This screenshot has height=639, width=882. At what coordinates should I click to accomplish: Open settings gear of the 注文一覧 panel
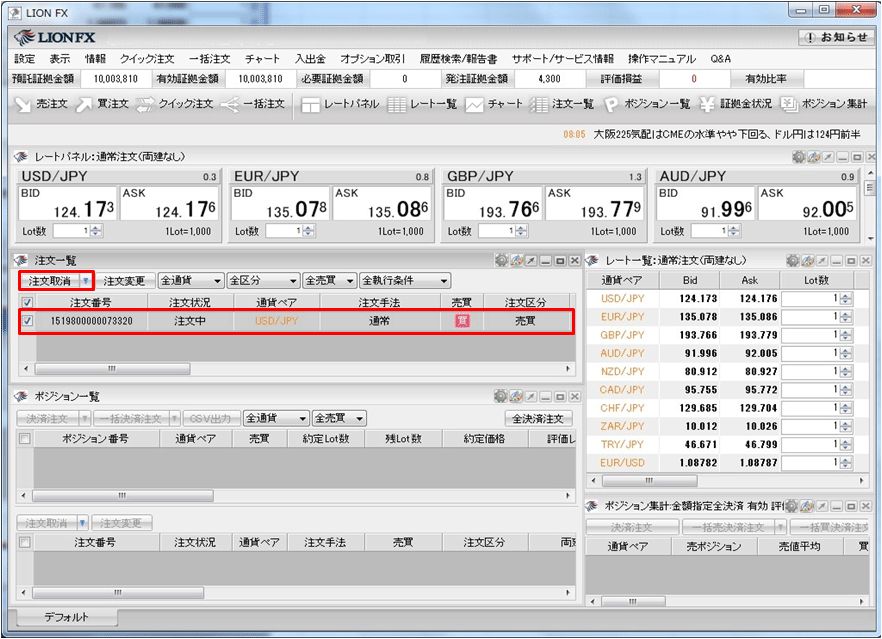click(501, 260)
